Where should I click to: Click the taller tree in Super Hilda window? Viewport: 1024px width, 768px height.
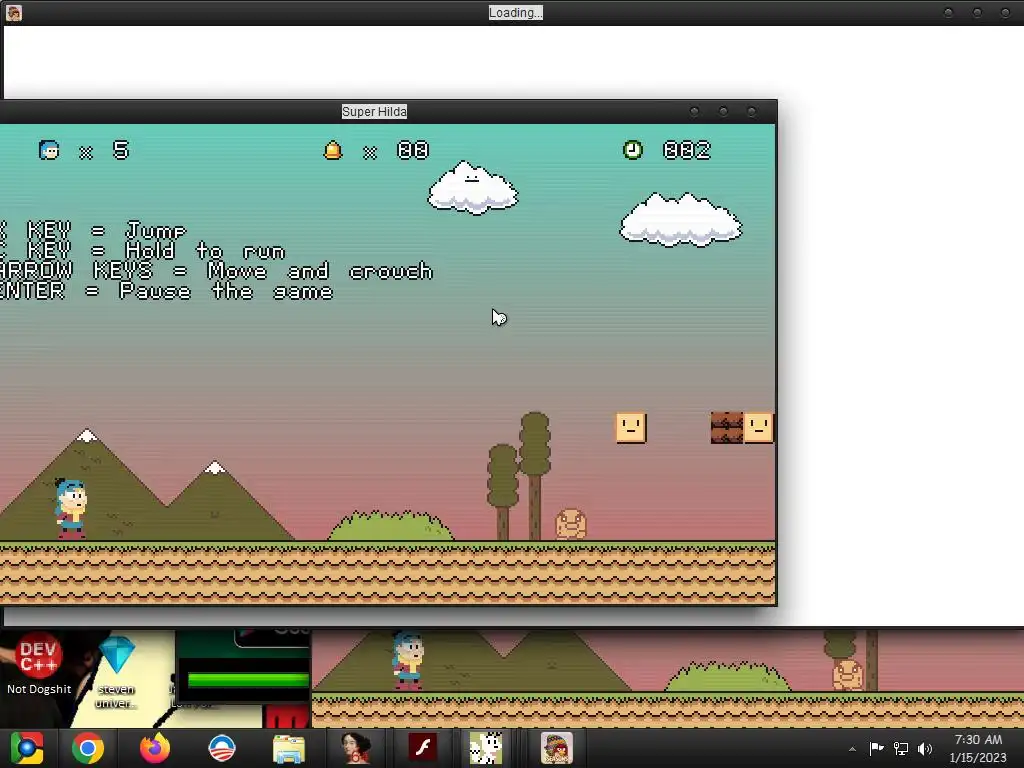coord(535,475)
